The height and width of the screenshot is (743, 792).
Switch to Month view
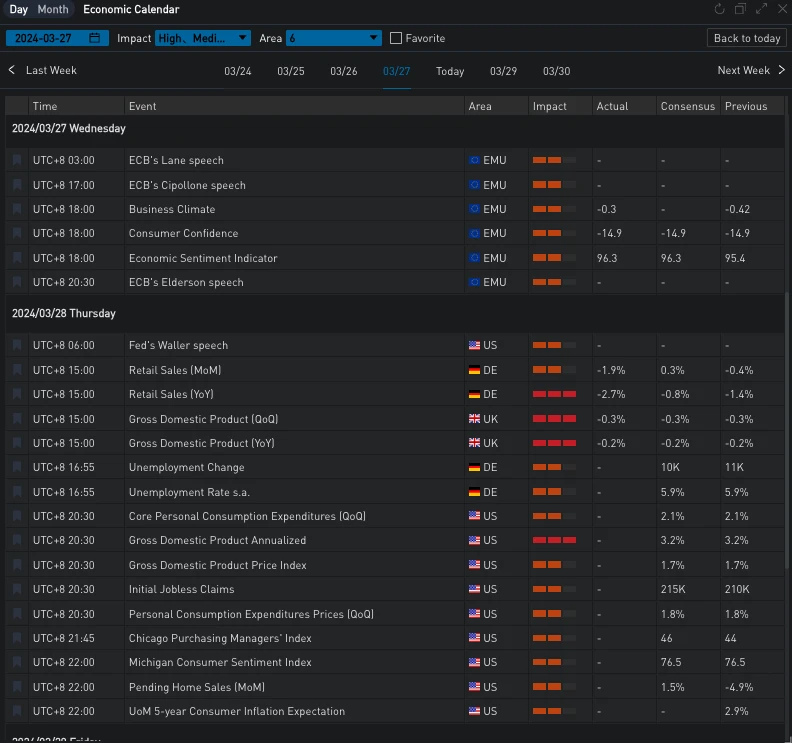[53, 9]
